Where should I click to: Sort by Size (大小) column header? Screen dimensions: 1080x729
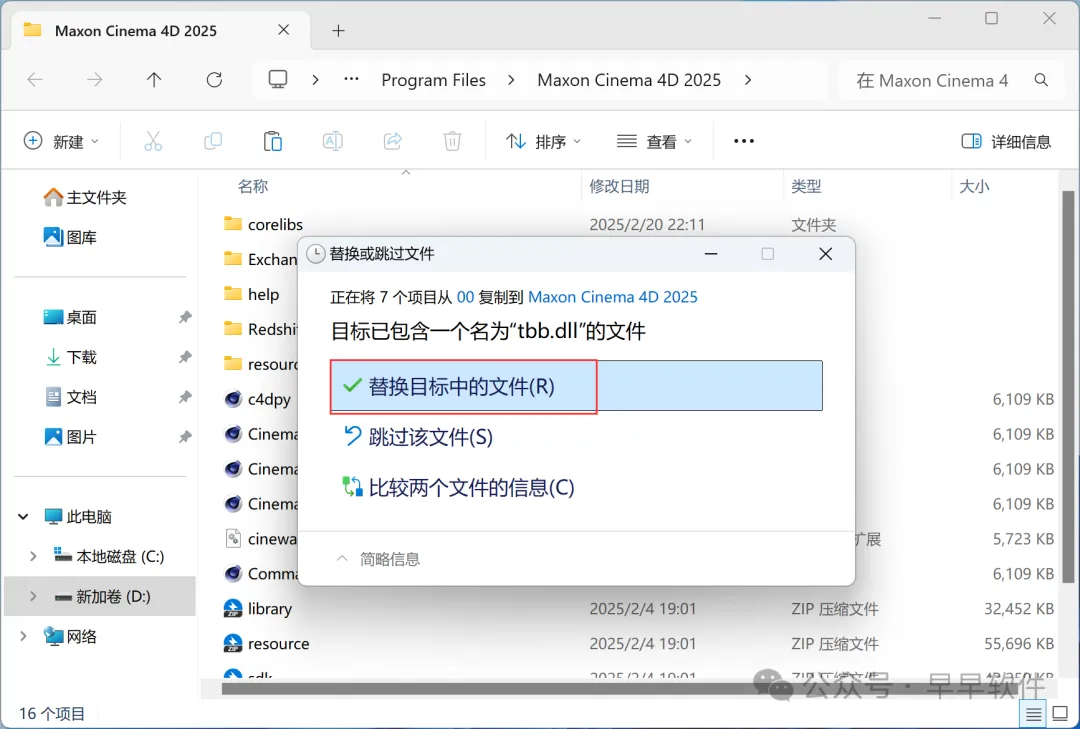[974, 186]
